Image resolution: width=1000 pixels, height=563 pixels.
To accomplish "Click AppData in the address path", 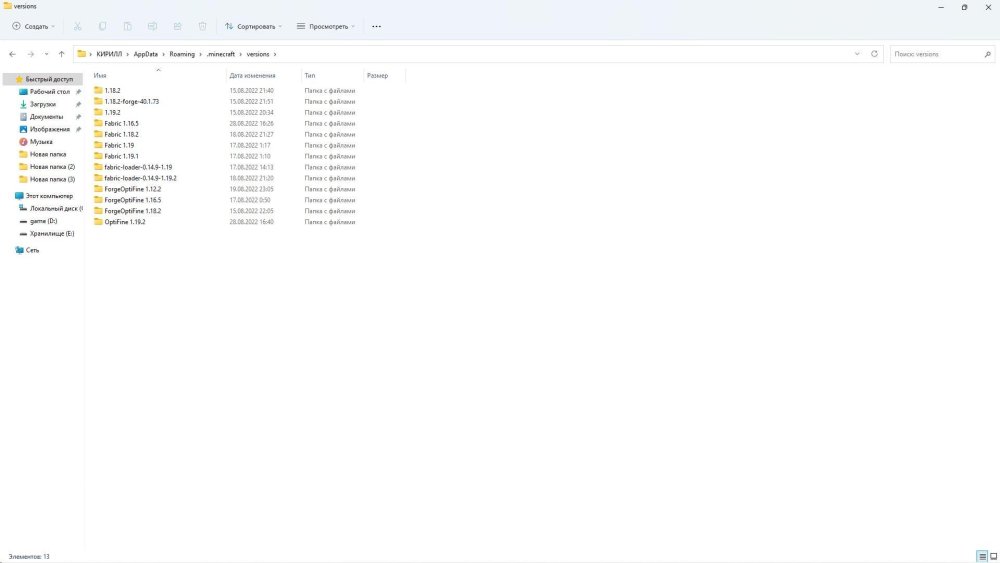I will (145, 54).
